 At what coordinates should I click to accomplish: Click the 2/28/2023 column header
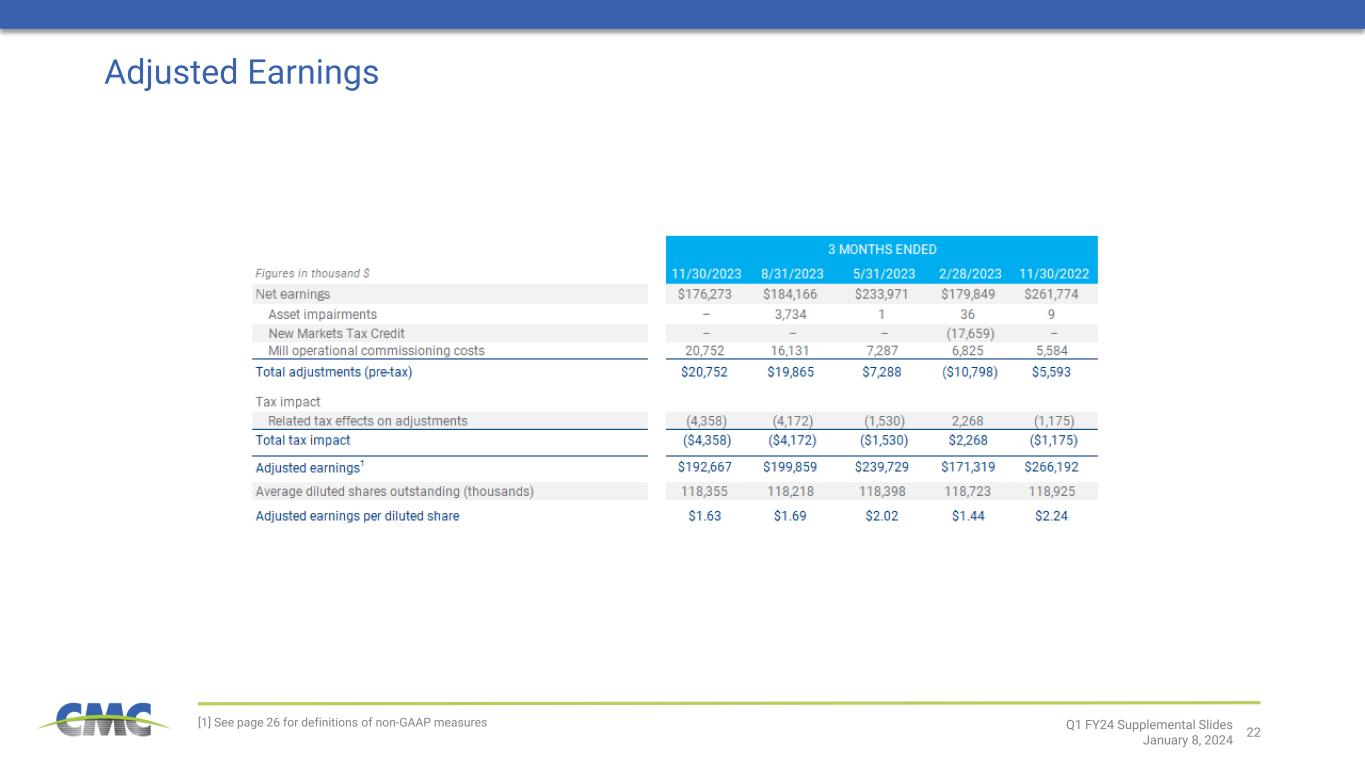tap(969, 274)
